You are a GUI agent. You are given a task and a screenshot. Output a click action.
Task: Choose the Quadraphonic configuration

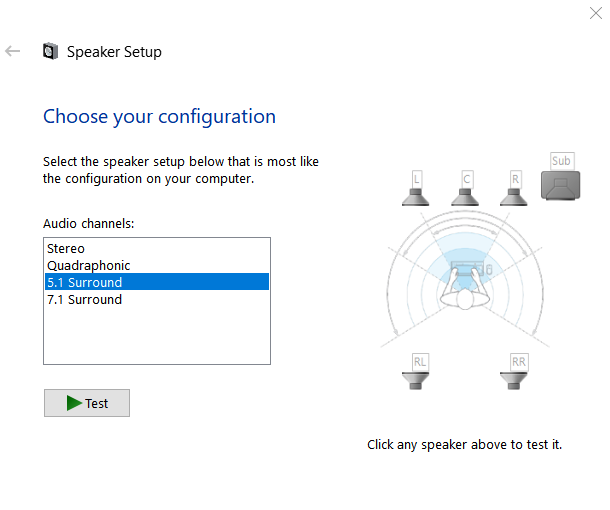pyautogui.click(x=89, y=265)
